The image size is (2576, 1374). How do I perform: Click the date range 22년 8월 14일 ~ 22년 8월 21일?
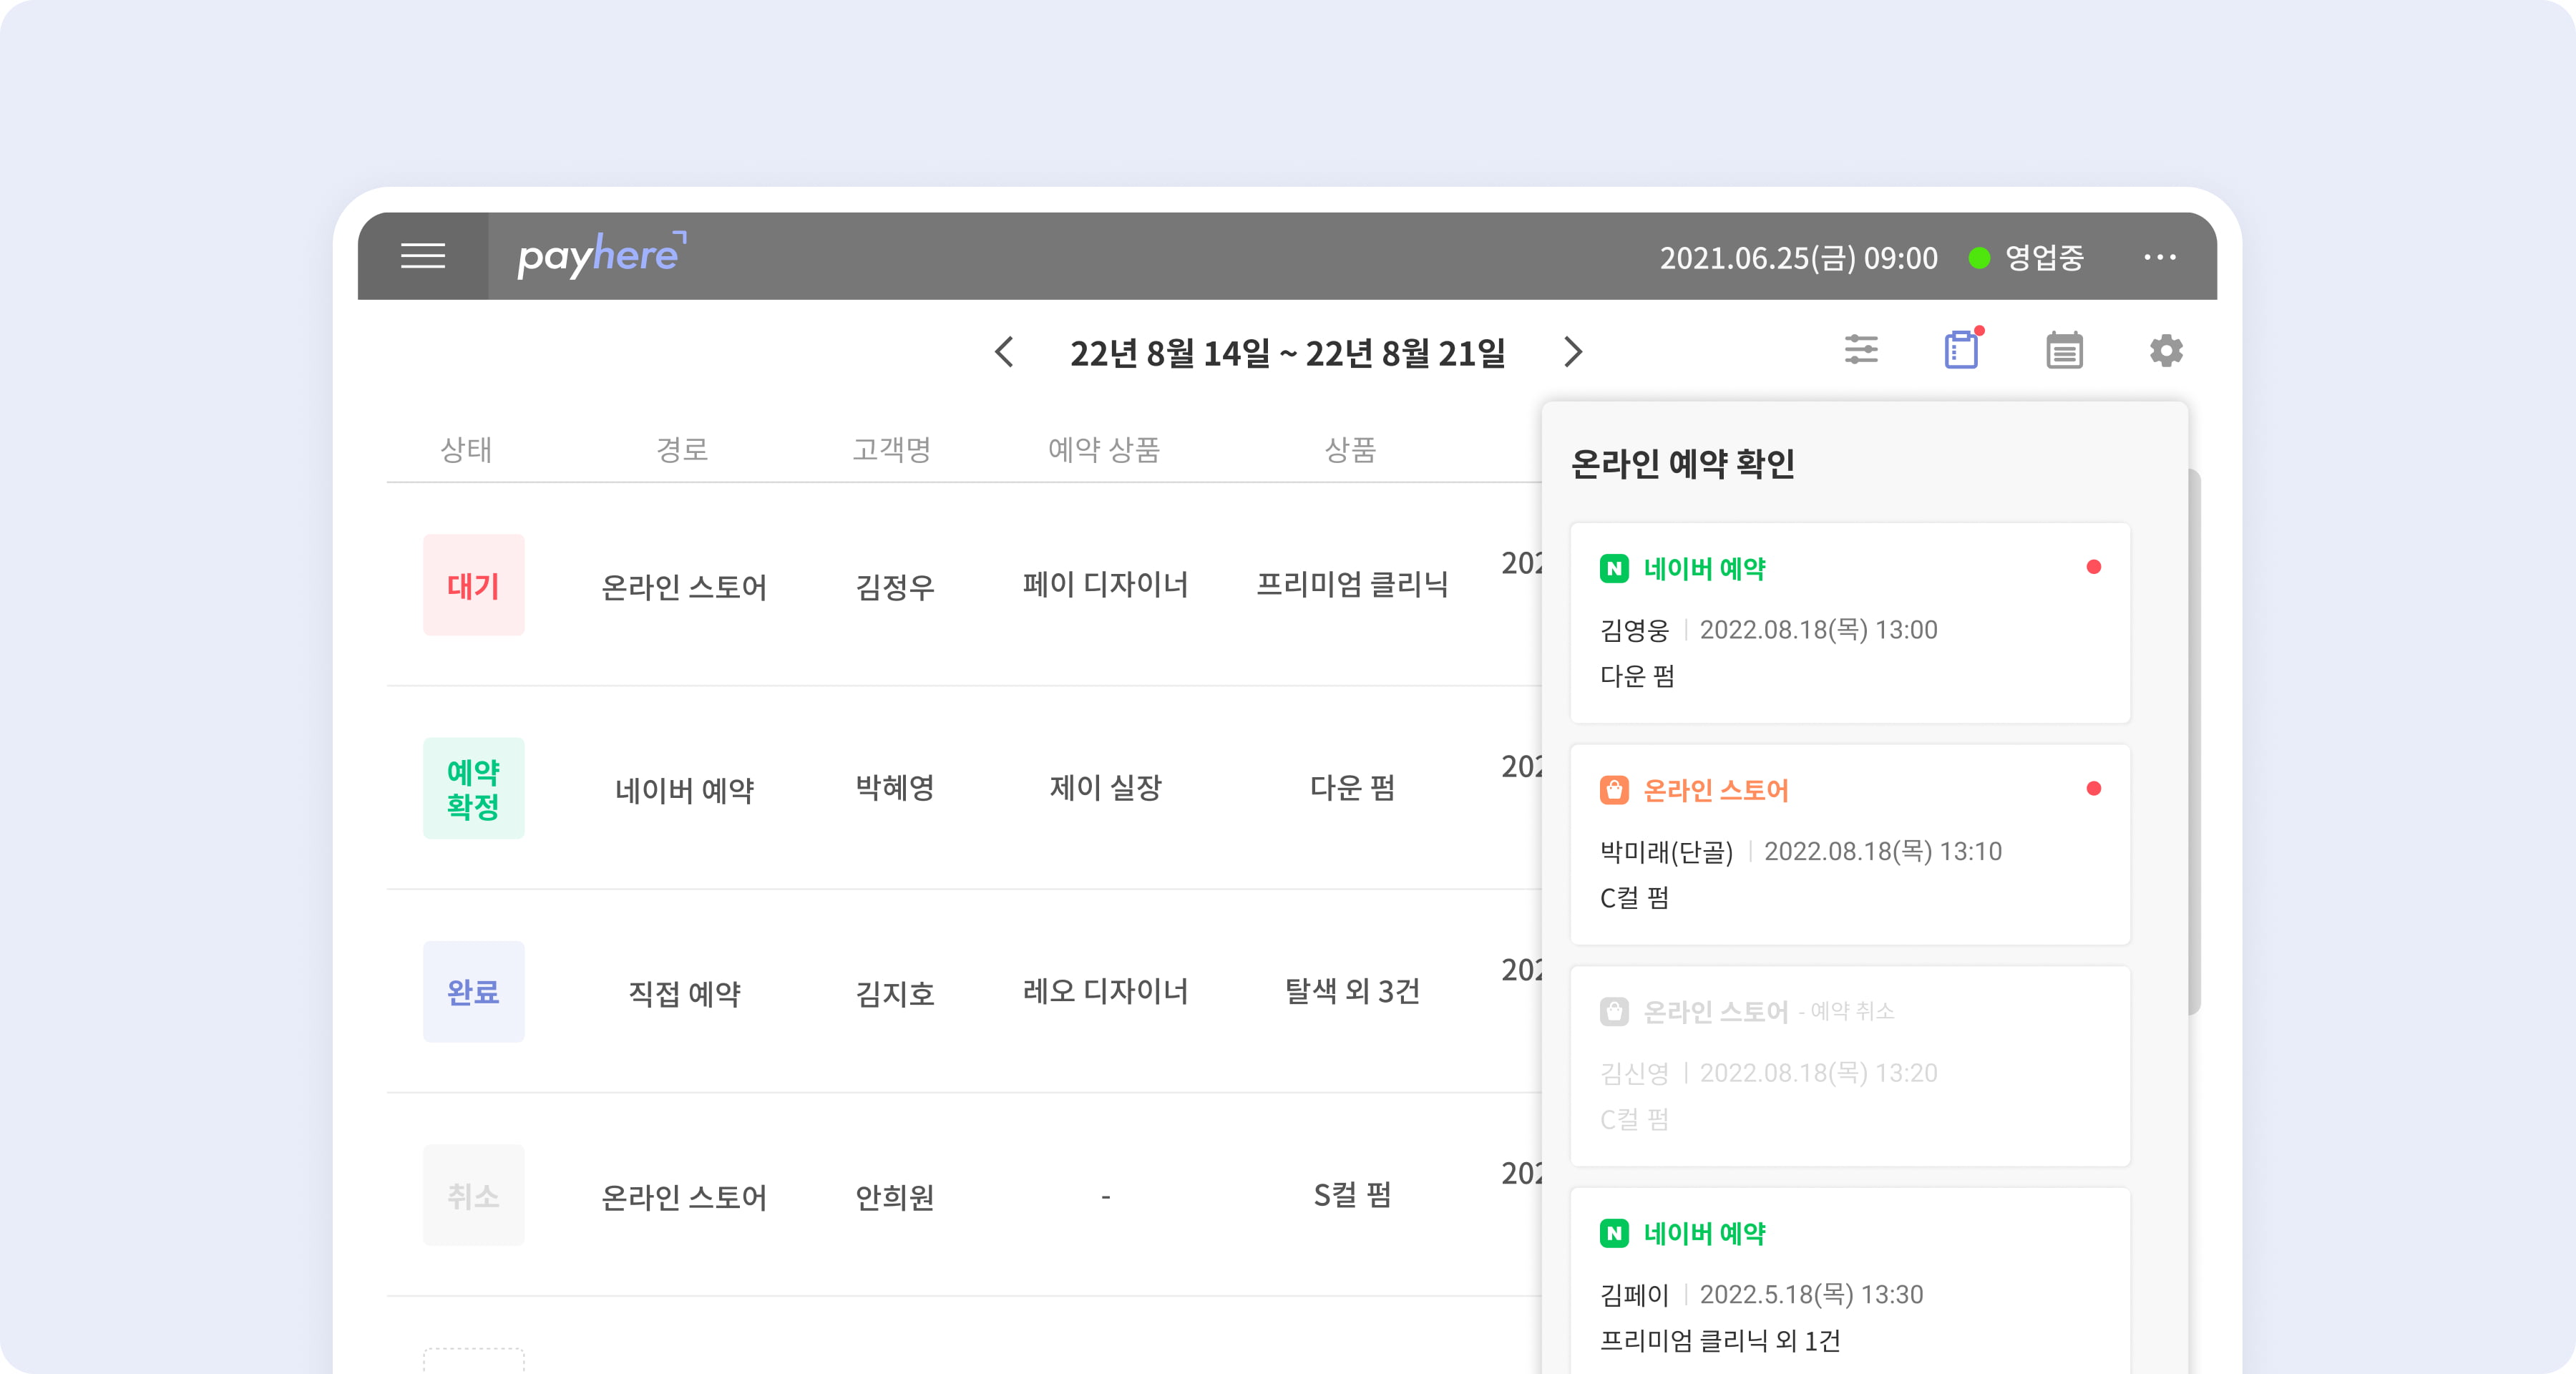(x=1287, y=353)
